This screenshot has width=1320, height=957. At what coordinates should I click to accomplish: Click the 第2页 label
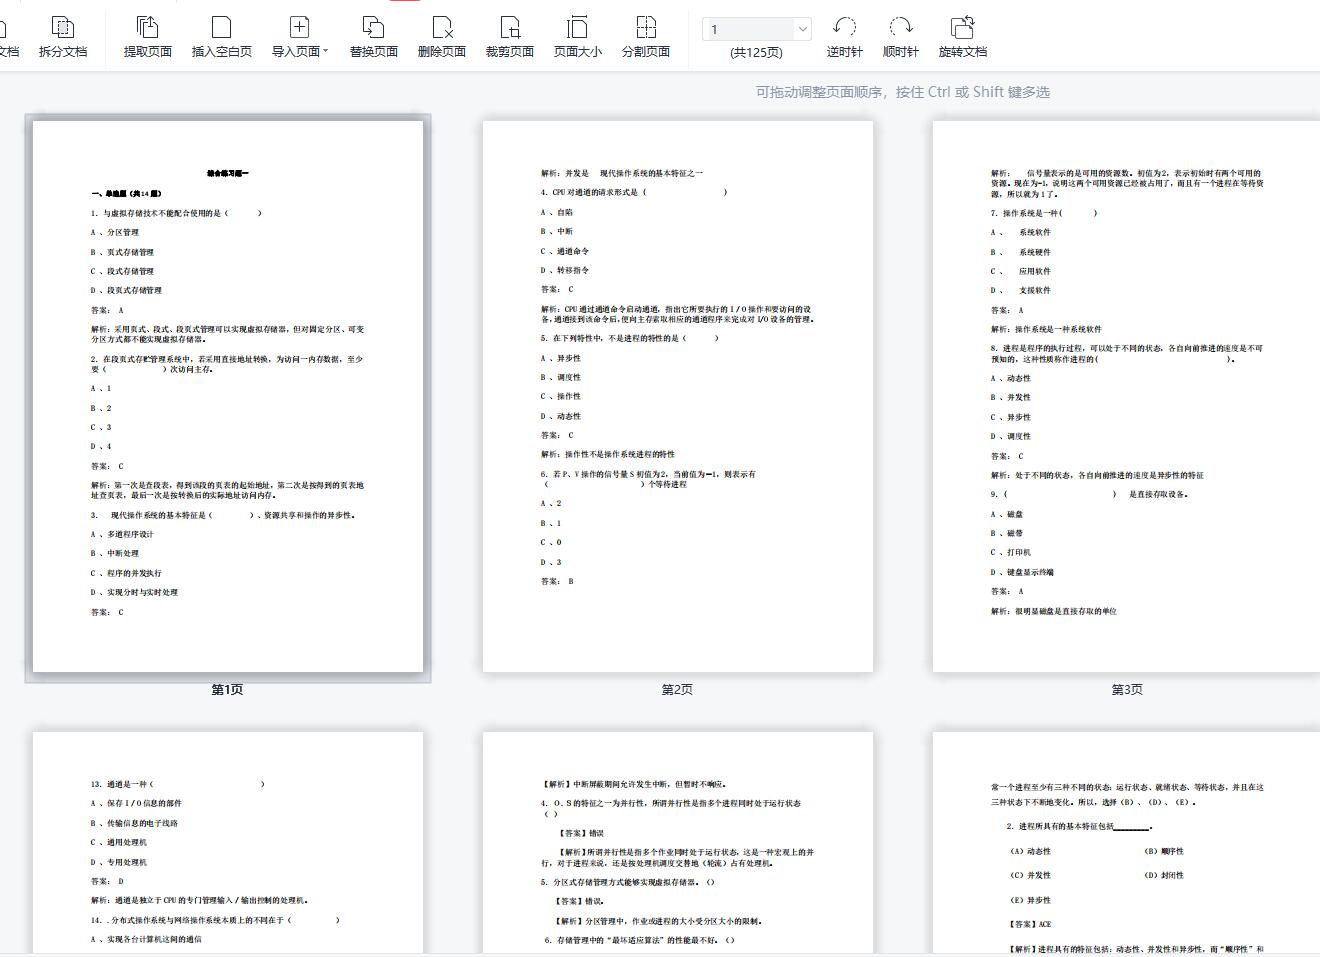[x=677, y=689]
